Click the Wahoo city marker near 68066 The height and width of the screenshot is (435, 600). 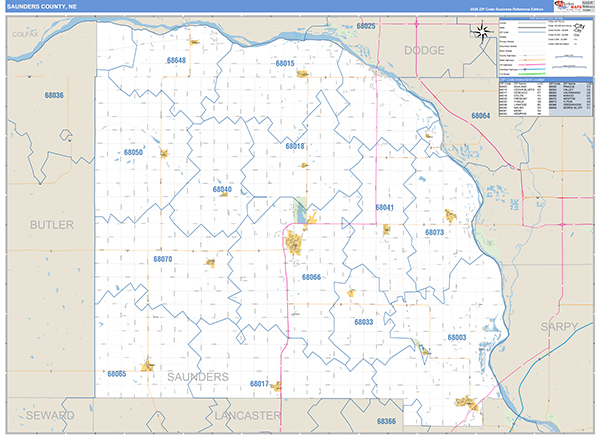(296, 242)
